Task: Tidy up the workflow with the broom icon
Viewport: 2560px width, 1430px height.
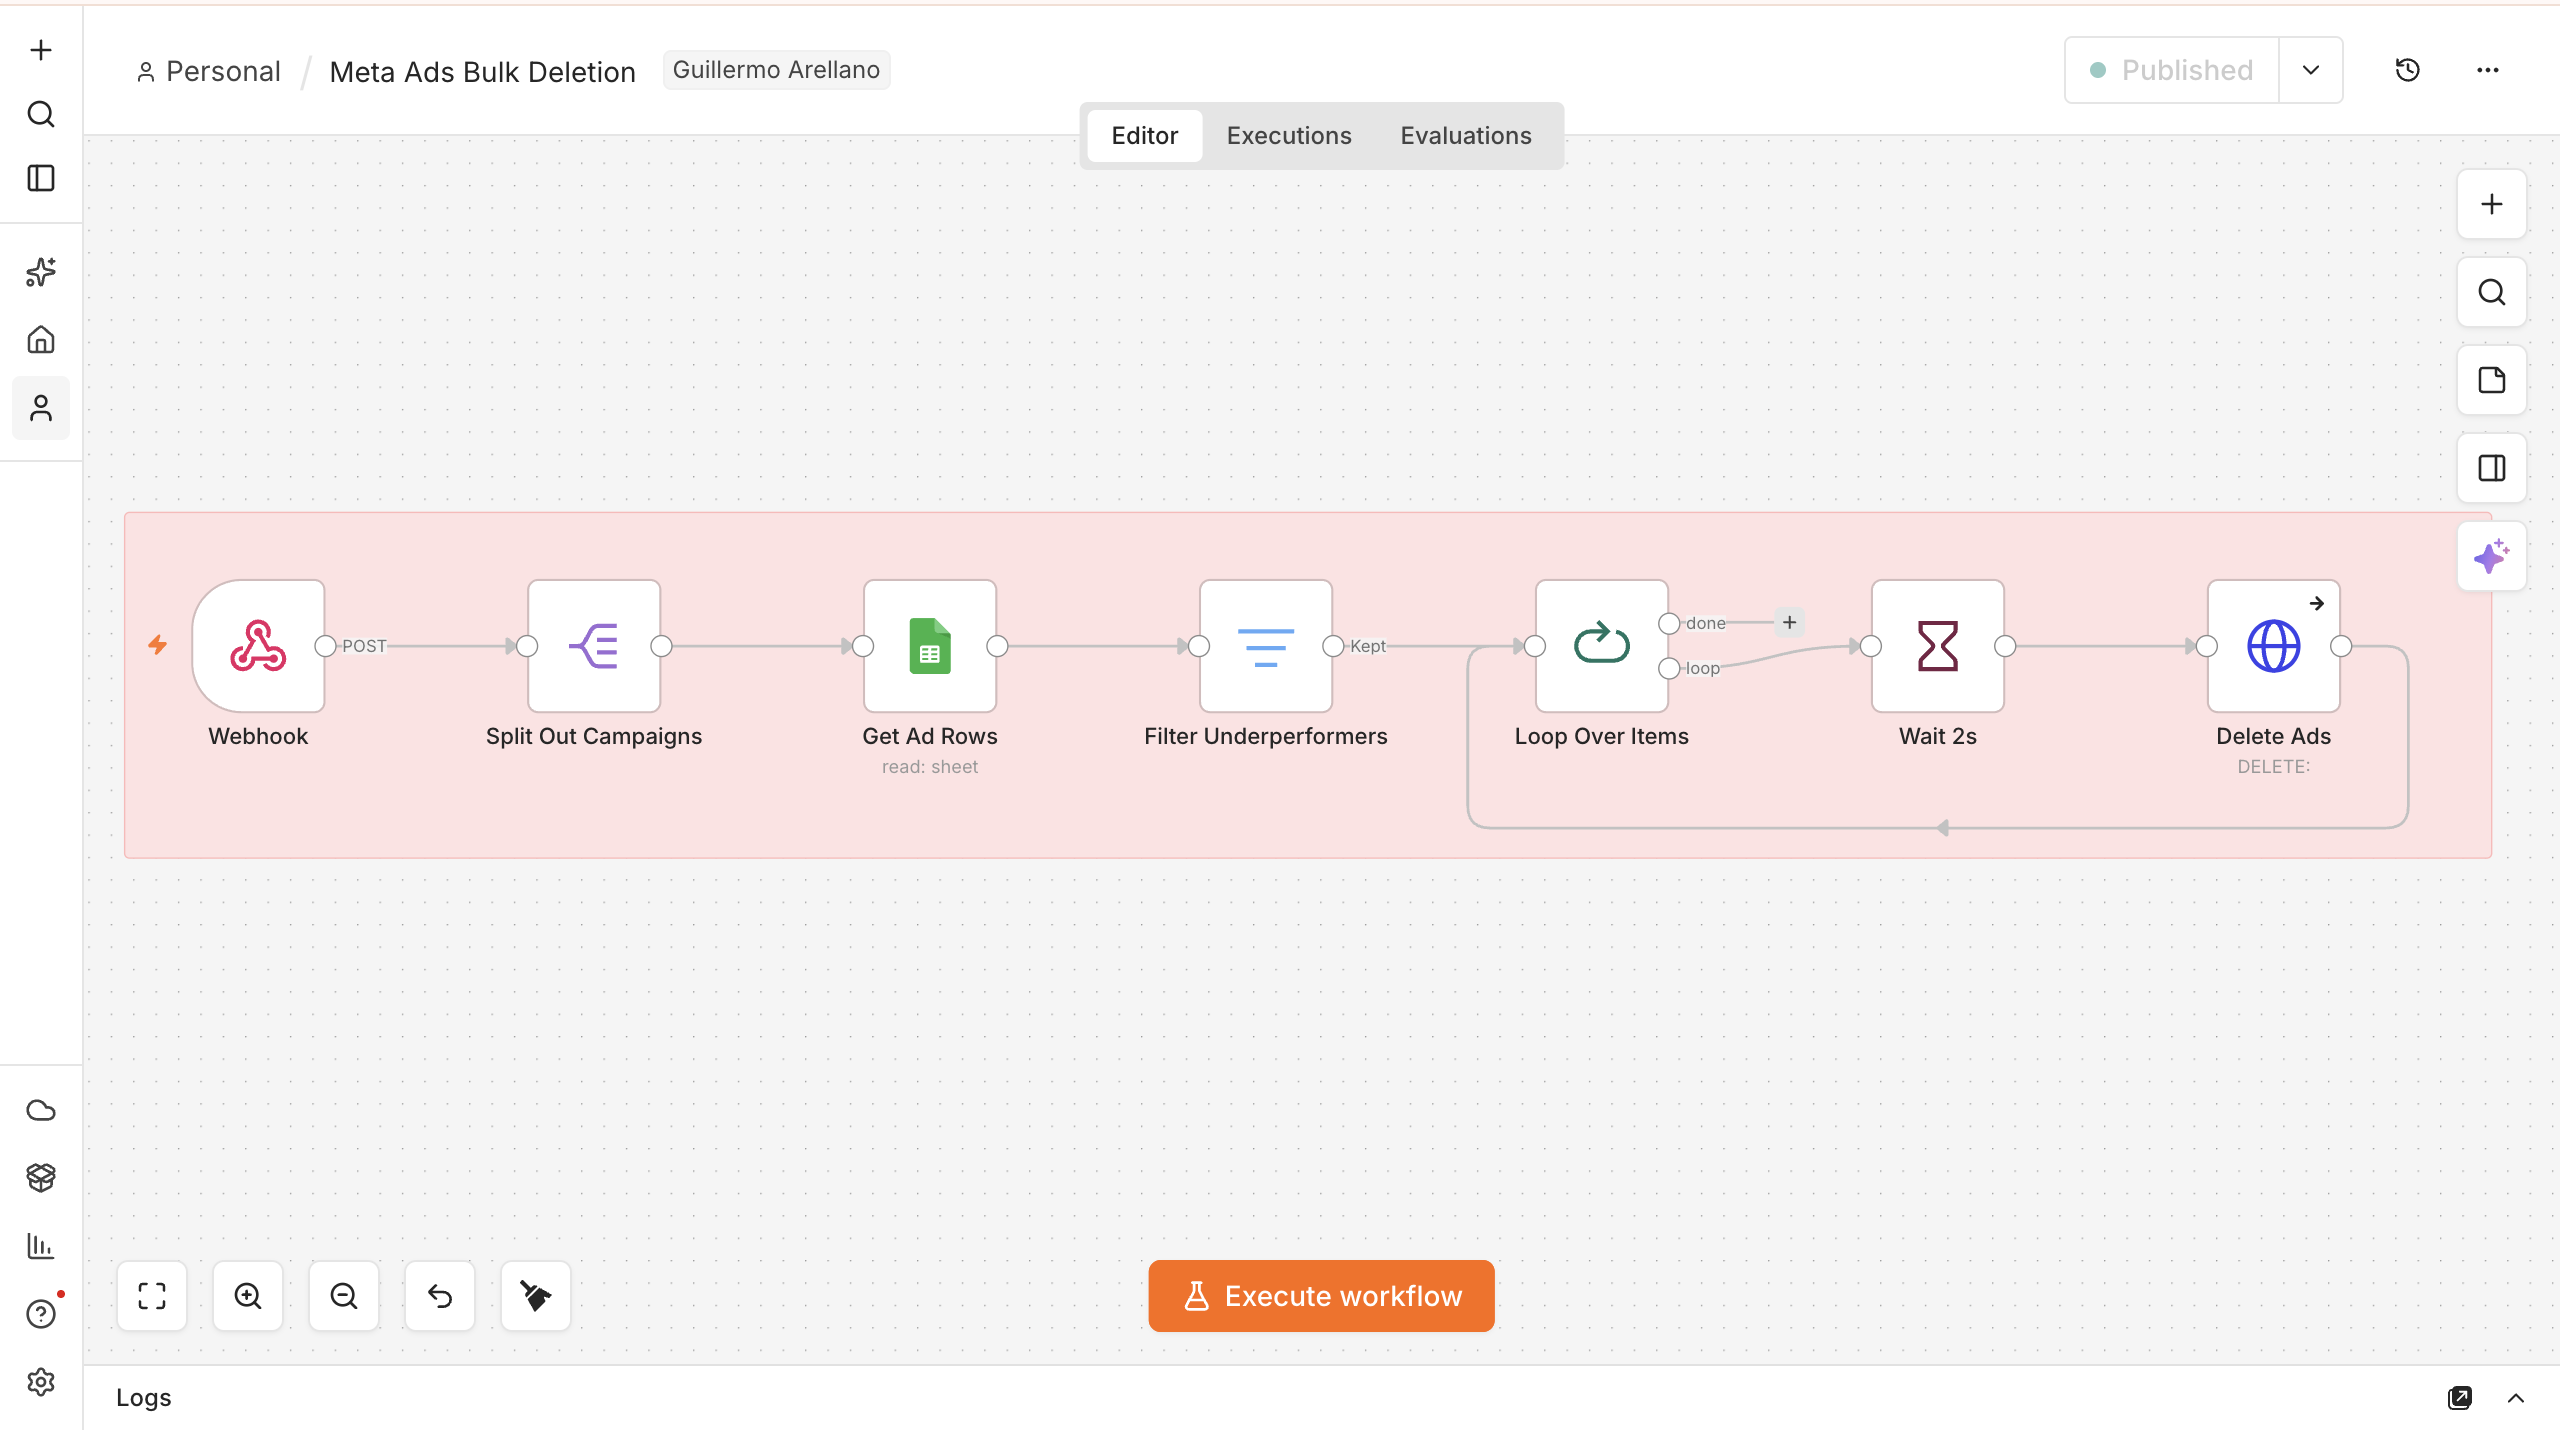Action: (536, 1296)
